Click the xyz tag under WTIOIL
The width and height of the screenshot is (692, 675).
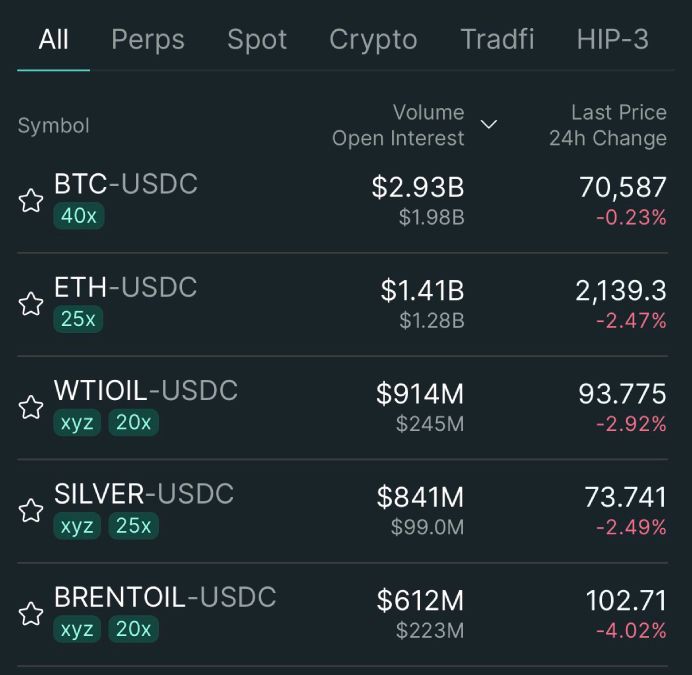(x=77, y=422)
